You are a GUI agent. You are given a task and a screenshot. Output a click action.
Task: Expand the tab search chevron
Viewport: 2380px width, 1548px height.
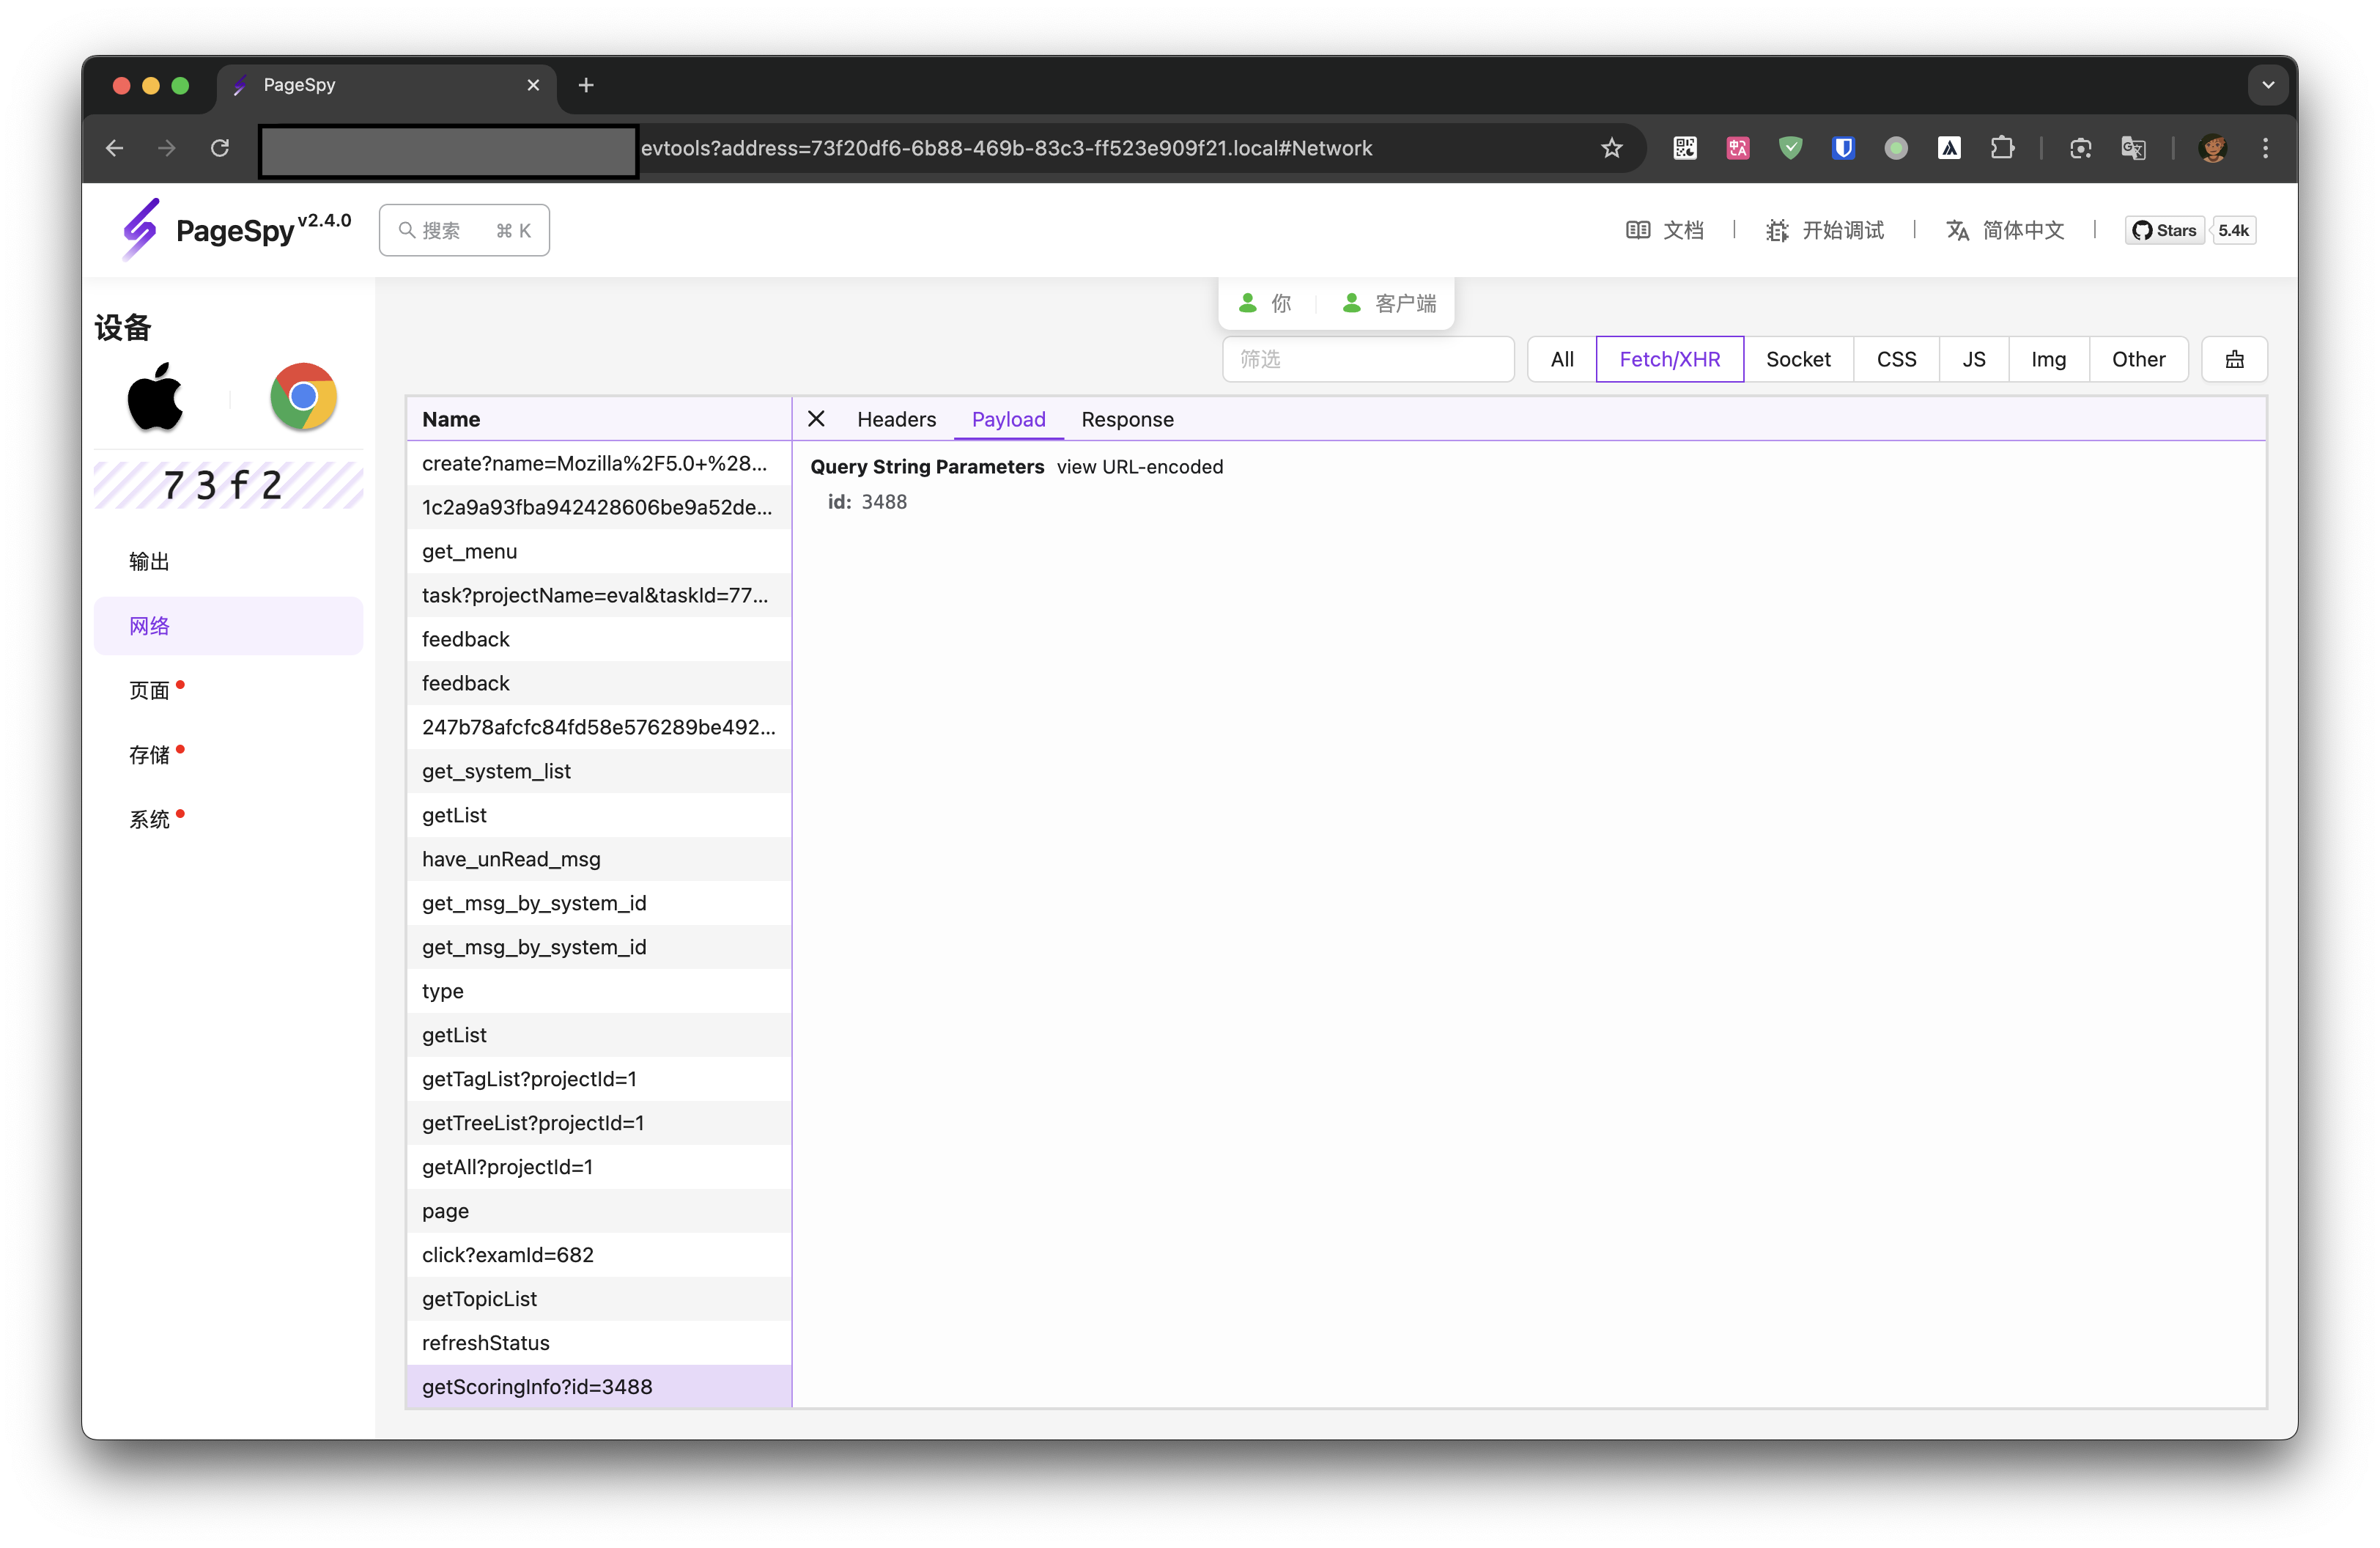click(x=2267, y=85)
